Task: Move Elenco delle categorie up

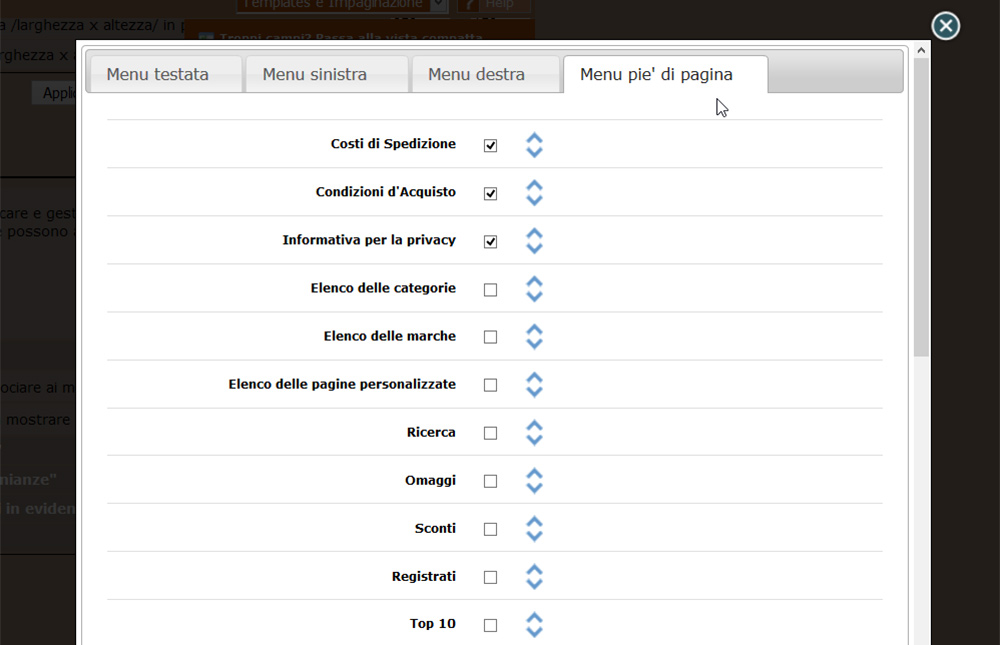Action: coord(534,283)
